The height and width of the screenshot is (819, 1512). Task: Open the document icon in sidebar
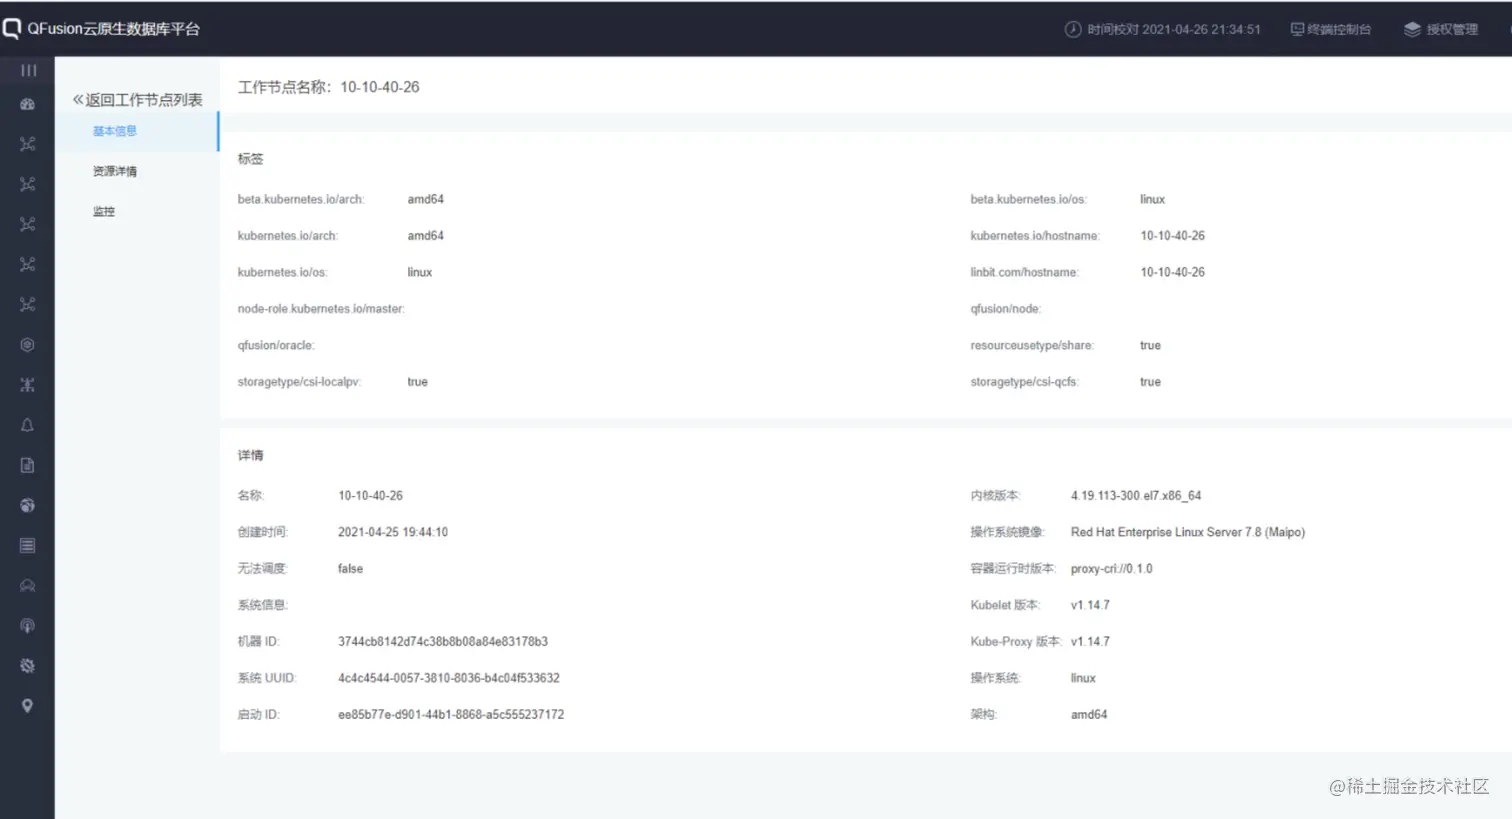pos(28,465)
